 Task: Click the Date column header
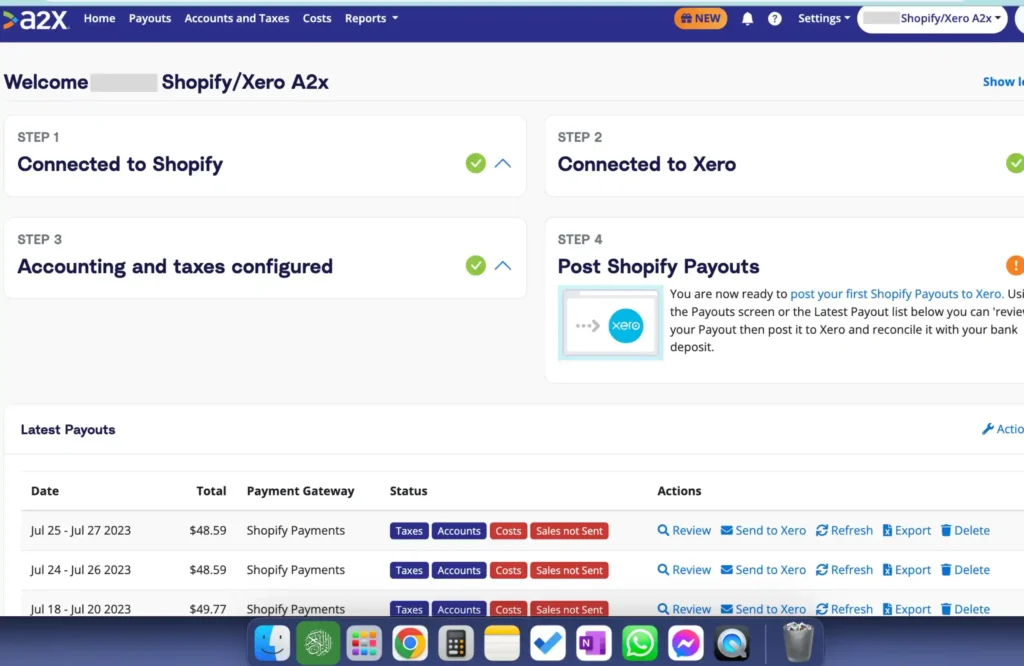click(x=45, y=490)
